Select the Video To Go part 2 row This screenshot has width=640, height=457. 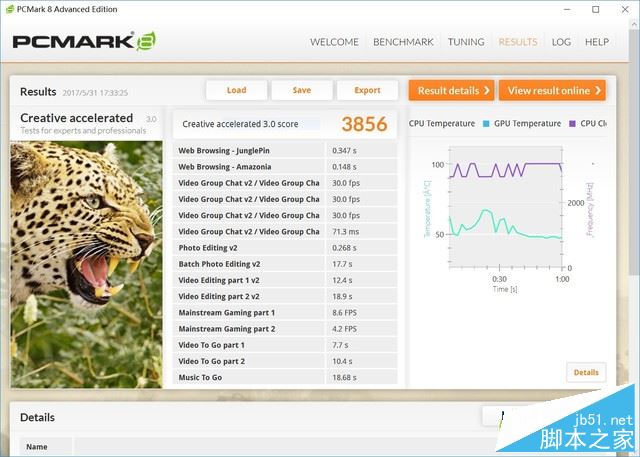[x=285, y=361]
